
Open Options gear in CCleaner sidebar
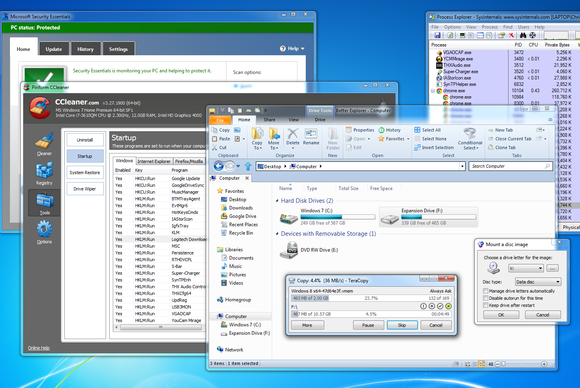coord(44,232)
